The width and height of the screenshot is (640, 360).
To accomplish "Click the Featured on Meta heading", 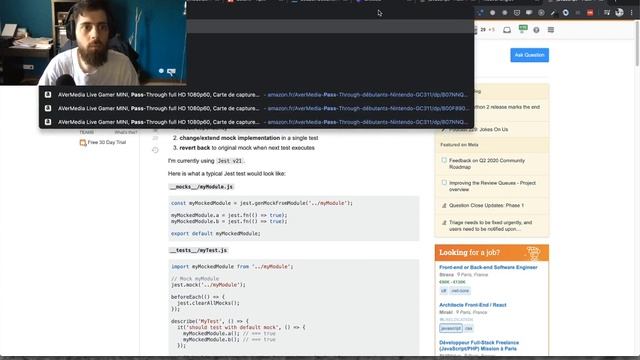I will coord(459,145).
